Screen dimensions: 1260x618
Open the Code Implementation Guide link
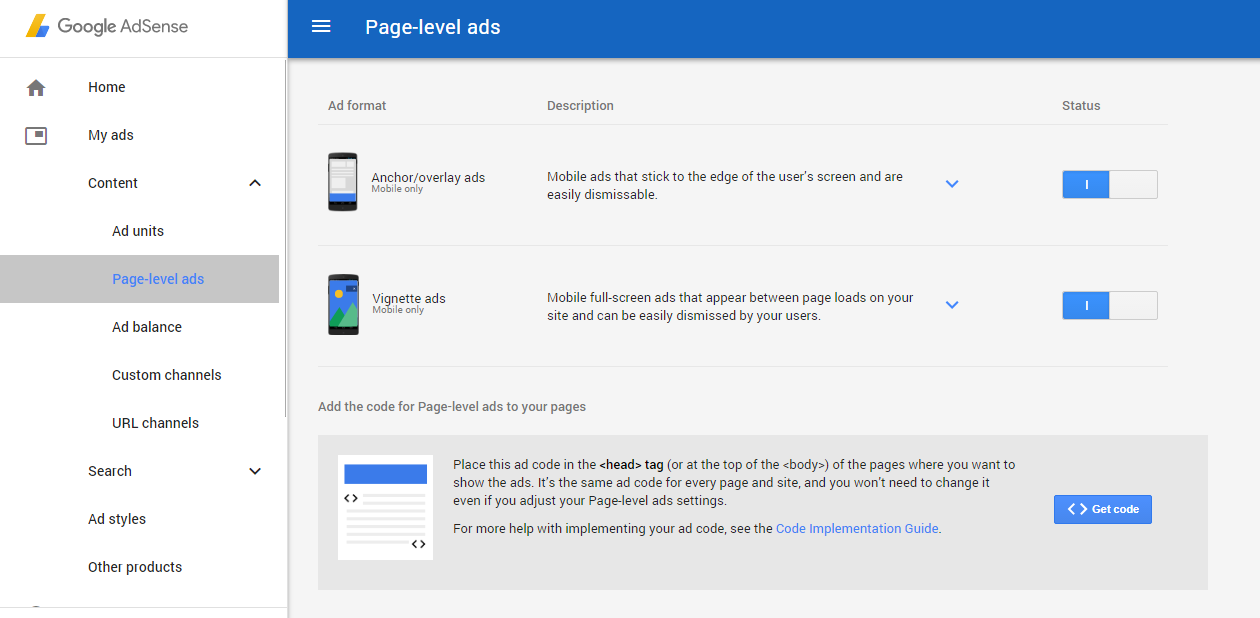coord(857,529)
